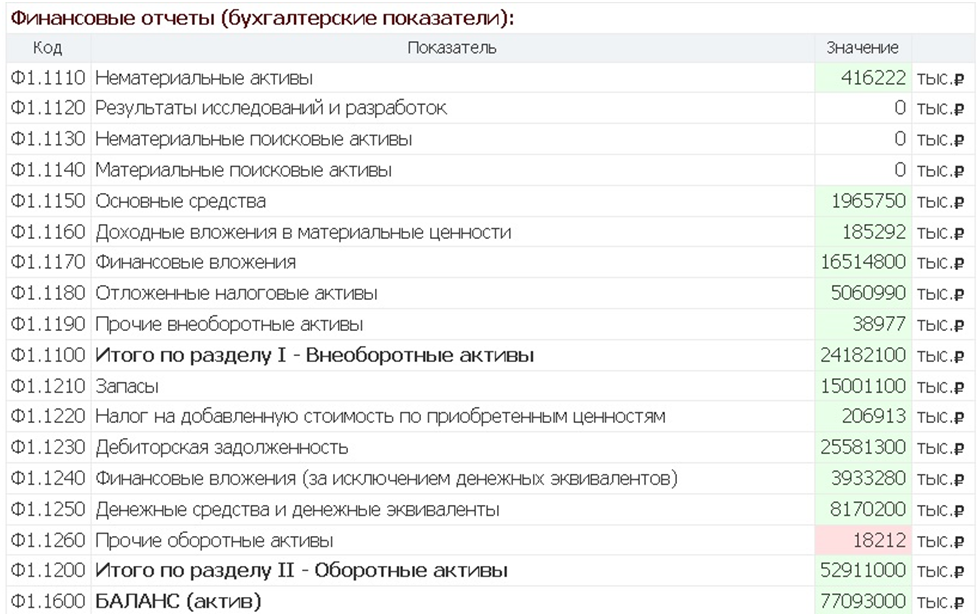Select value 52911000
The height and width of the screenshot is (616, 979).
point(863,570)
